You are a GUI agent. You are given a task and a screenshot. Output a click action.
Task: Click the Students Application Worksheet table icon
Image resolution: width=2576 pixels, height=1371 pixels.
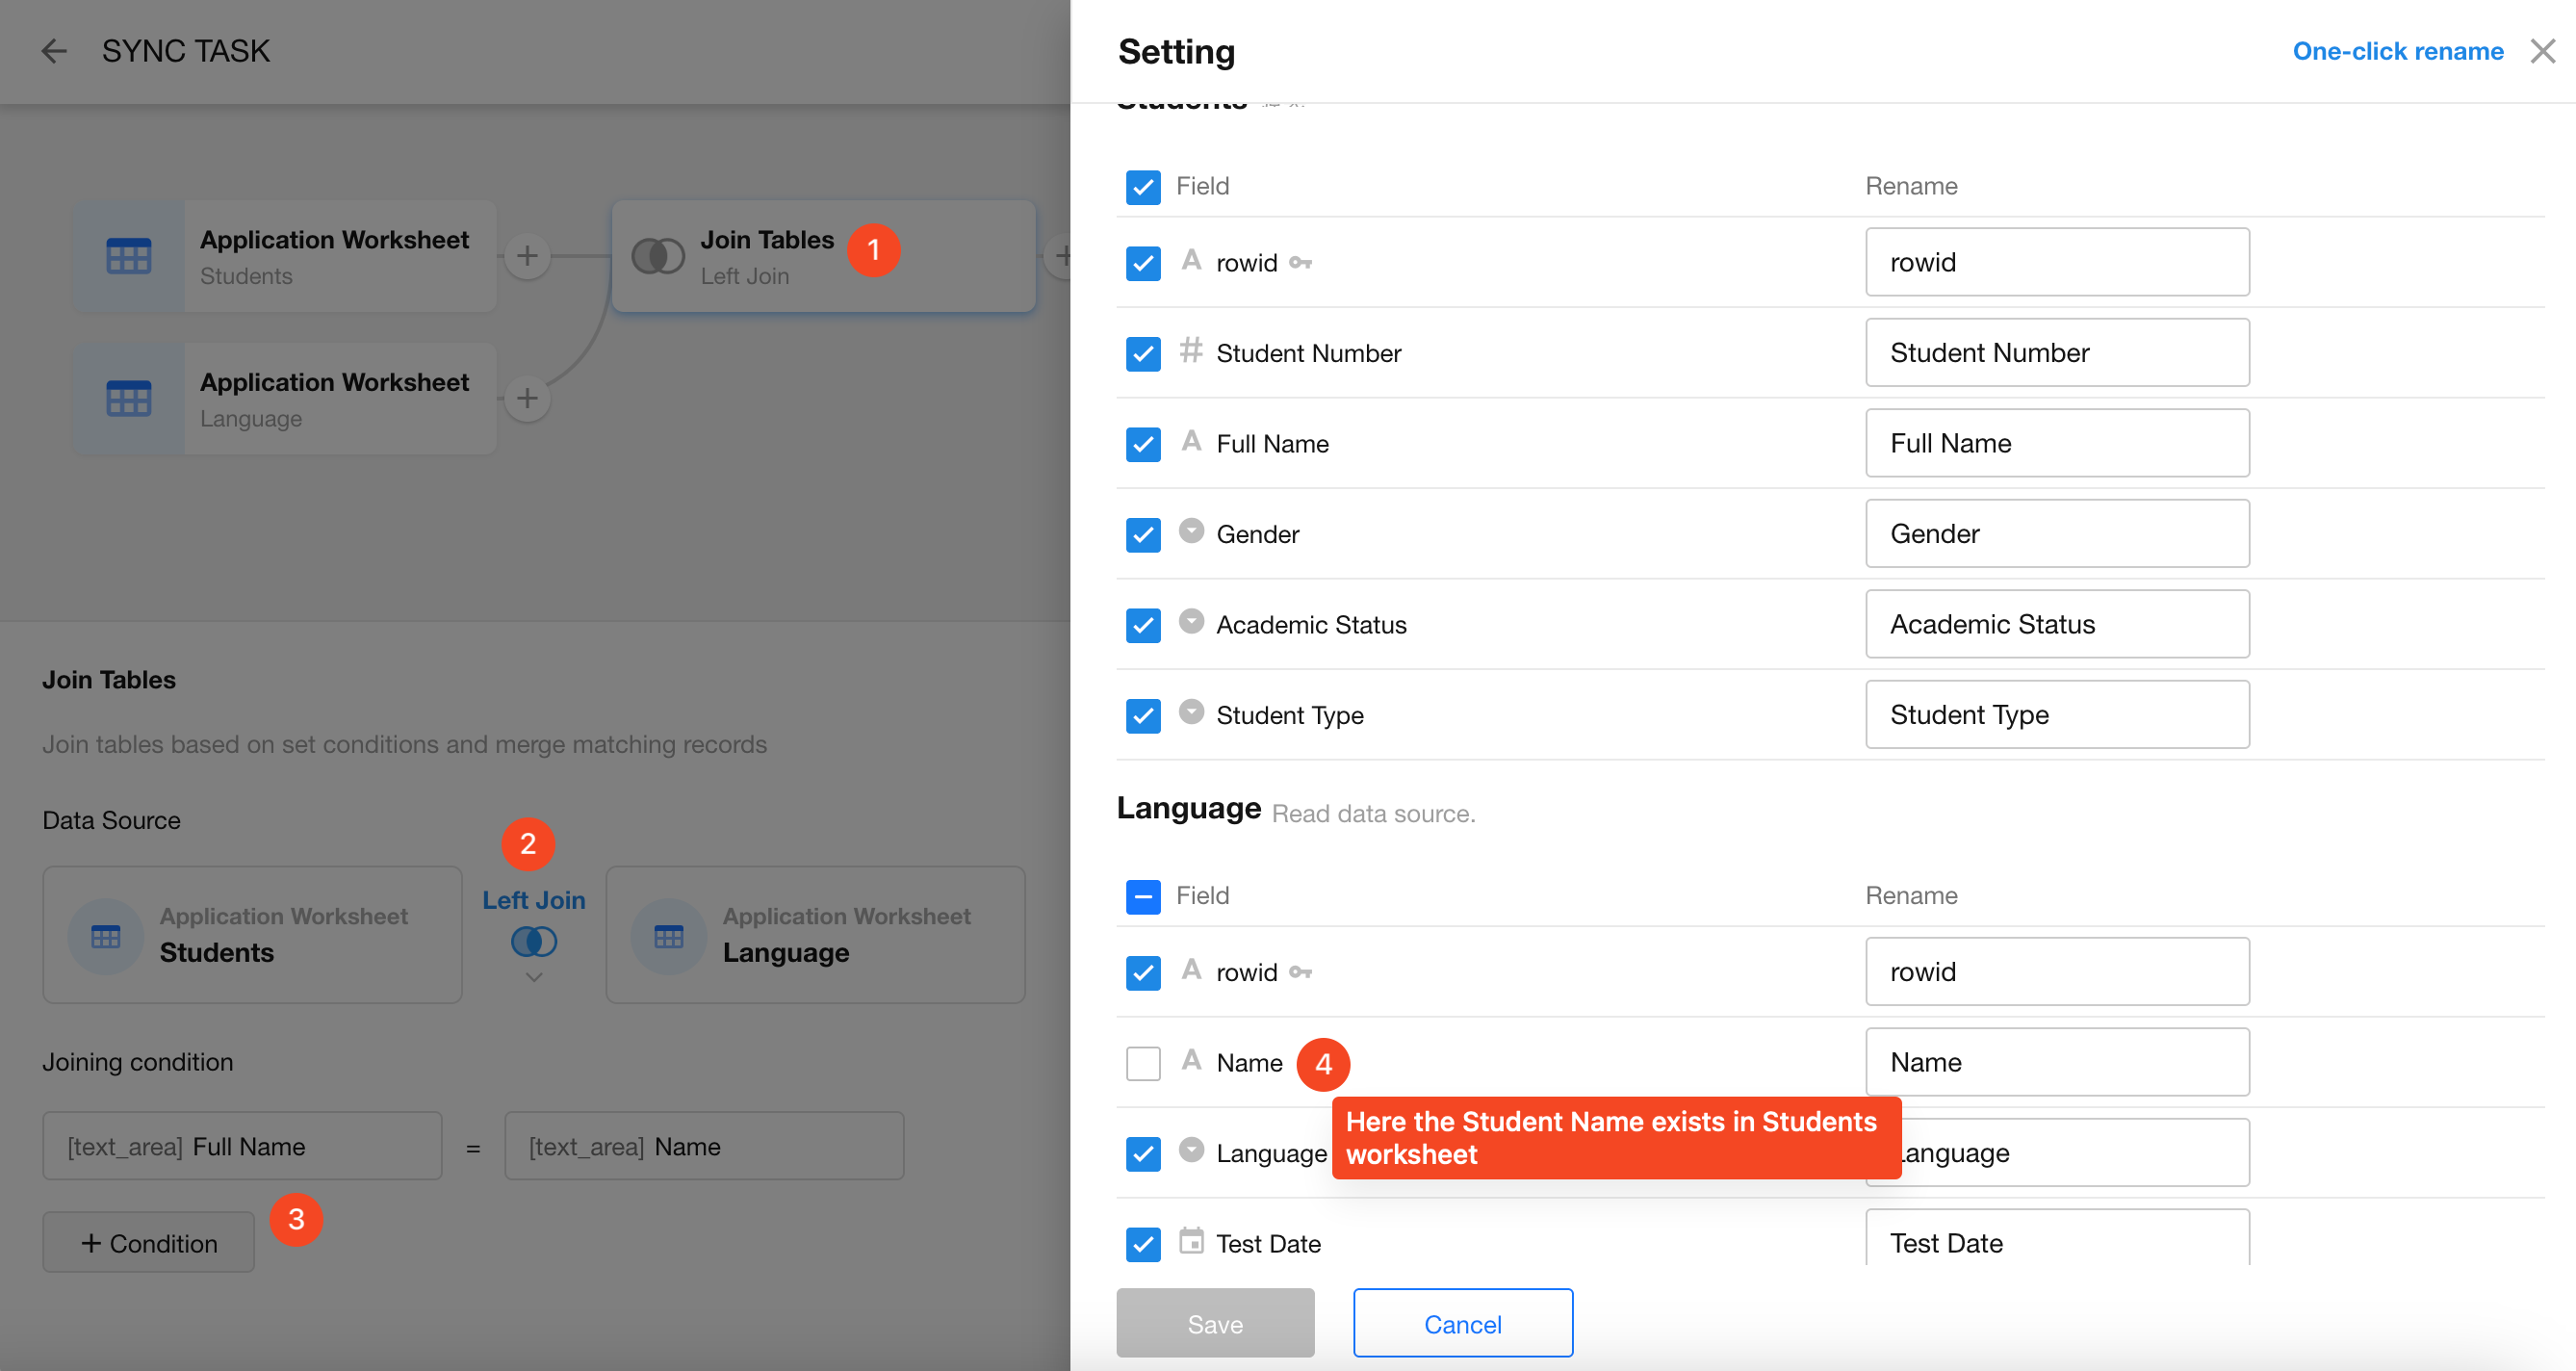coord(129,256)
